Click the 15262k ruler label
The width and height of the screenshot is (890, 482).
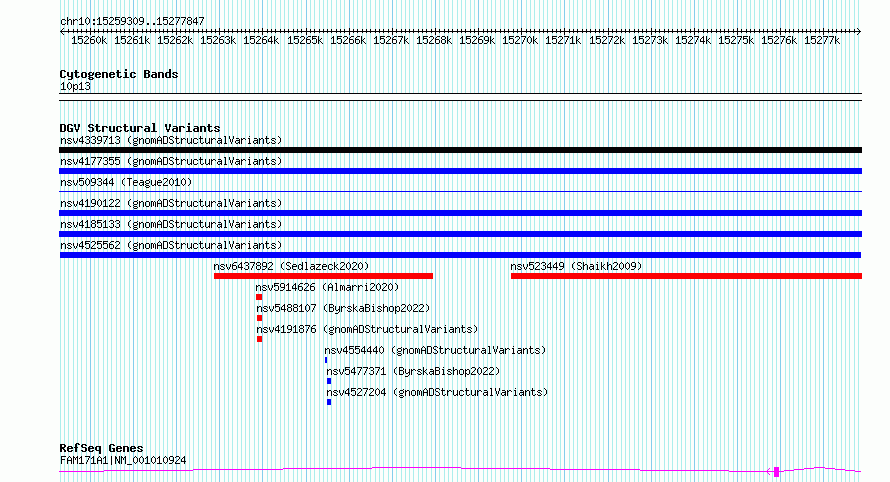[x=175, y=41]
